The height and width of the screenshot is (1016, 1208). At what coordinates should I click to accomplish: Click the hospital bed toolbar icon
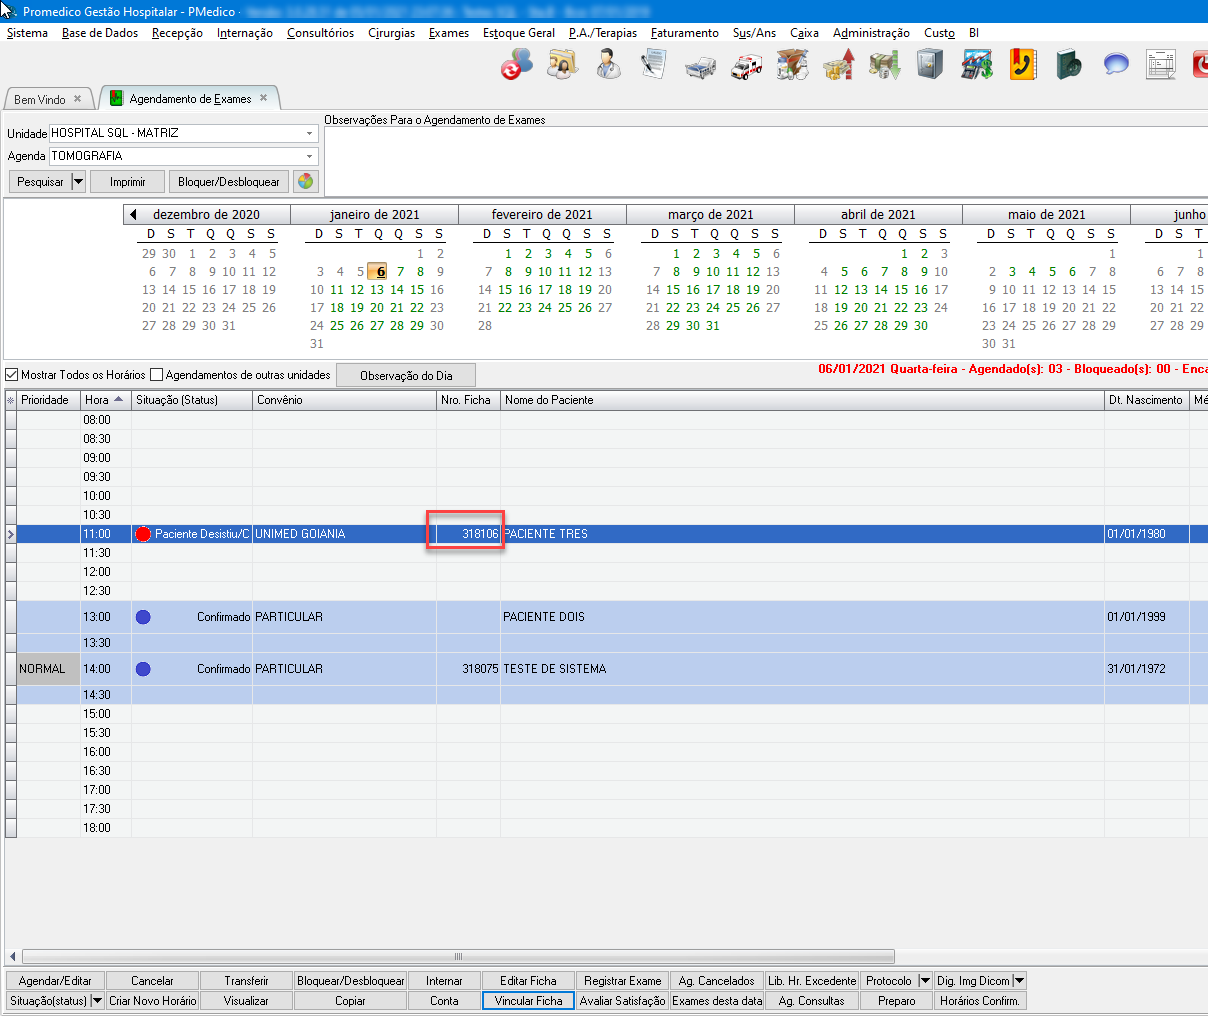700,66
